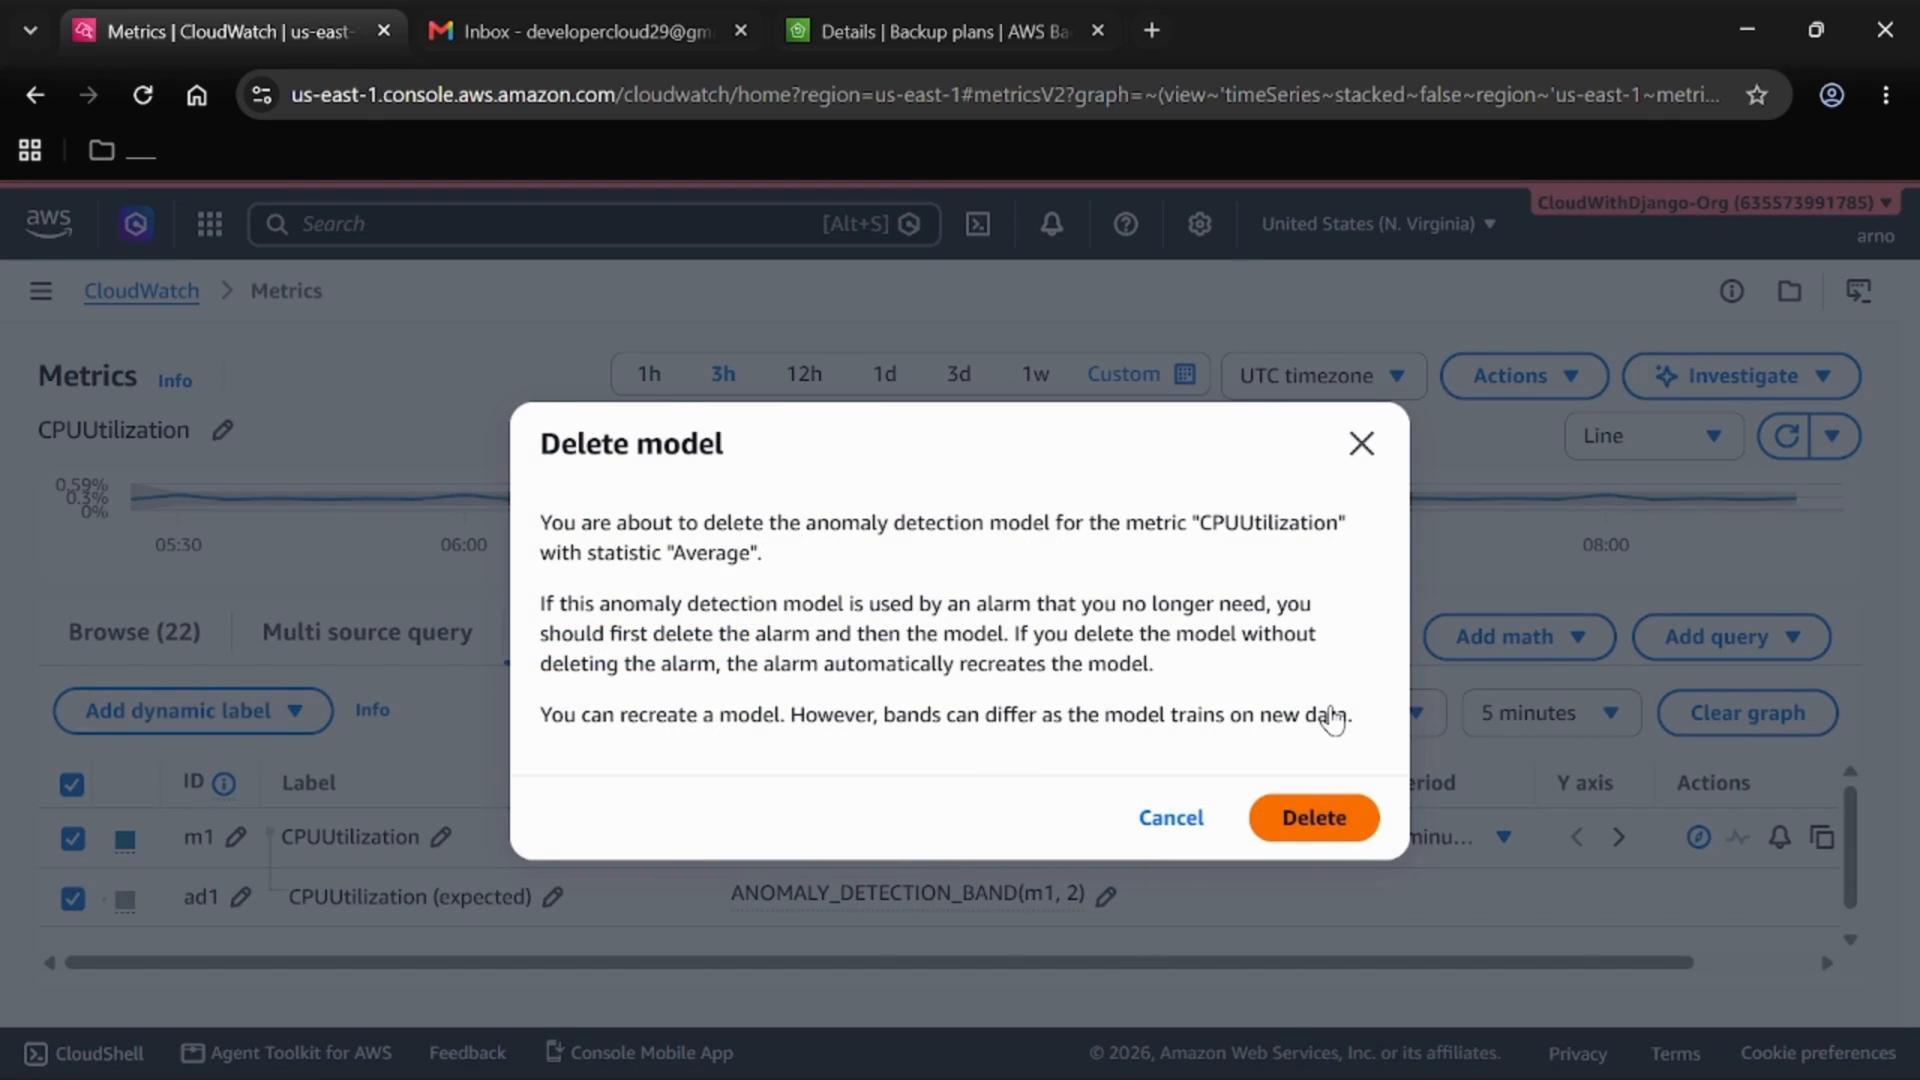The width and height of the screenshot is (1920, 1080).
Task: Open the AWS services grid menu
Action: (209, 224)
